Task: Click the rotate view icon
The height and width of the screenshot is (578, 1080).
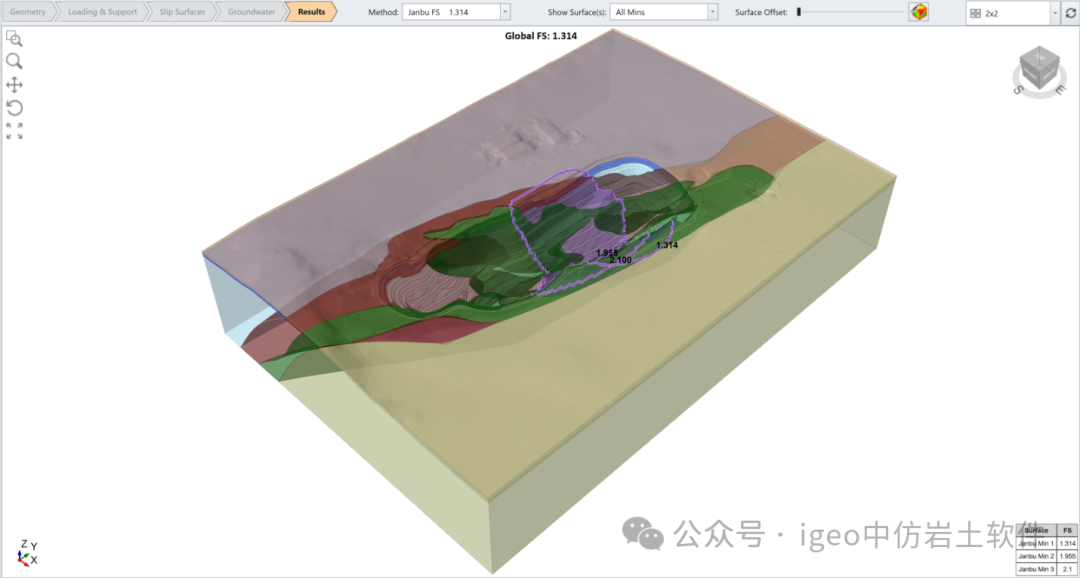Action: coord(14,108)
